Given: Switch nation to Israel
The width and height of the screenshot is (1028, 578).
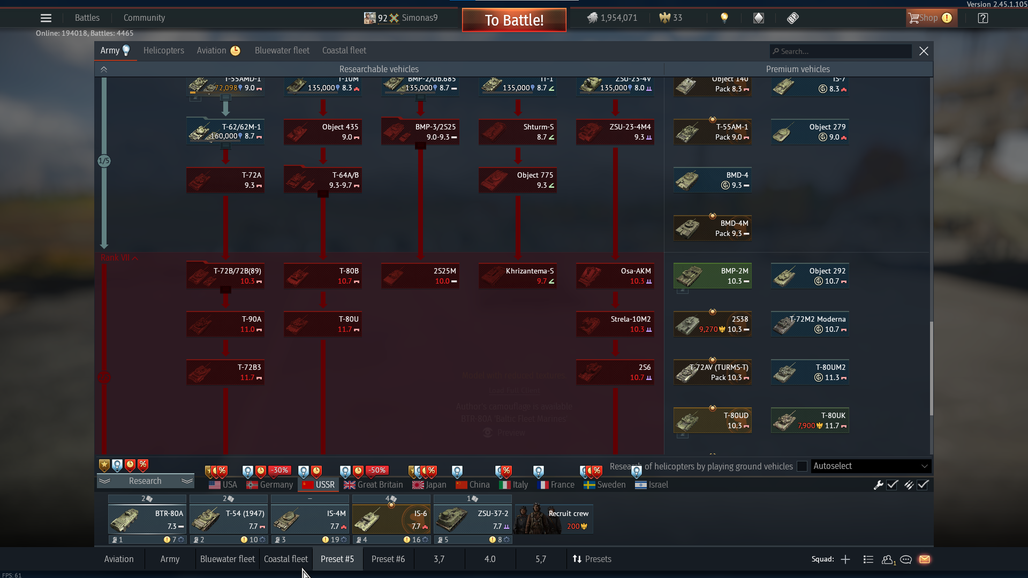Looking at the screenshot, I should point(652,485).
